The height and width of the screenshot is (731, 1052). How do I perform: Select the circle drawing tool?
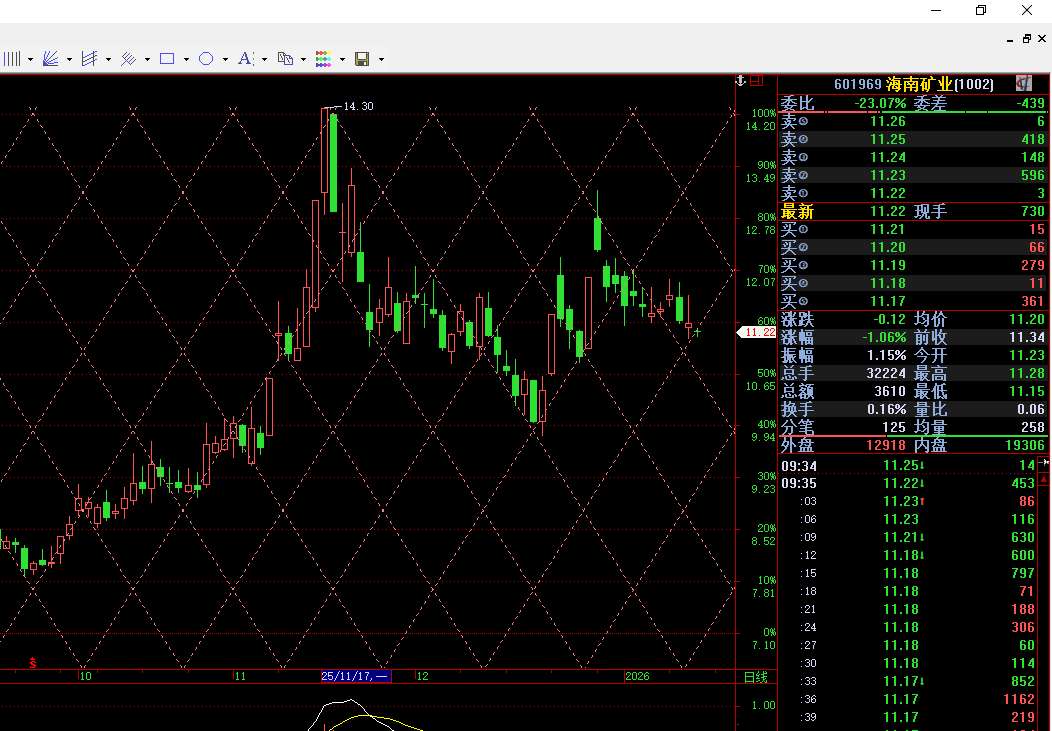tap(206, 59)
